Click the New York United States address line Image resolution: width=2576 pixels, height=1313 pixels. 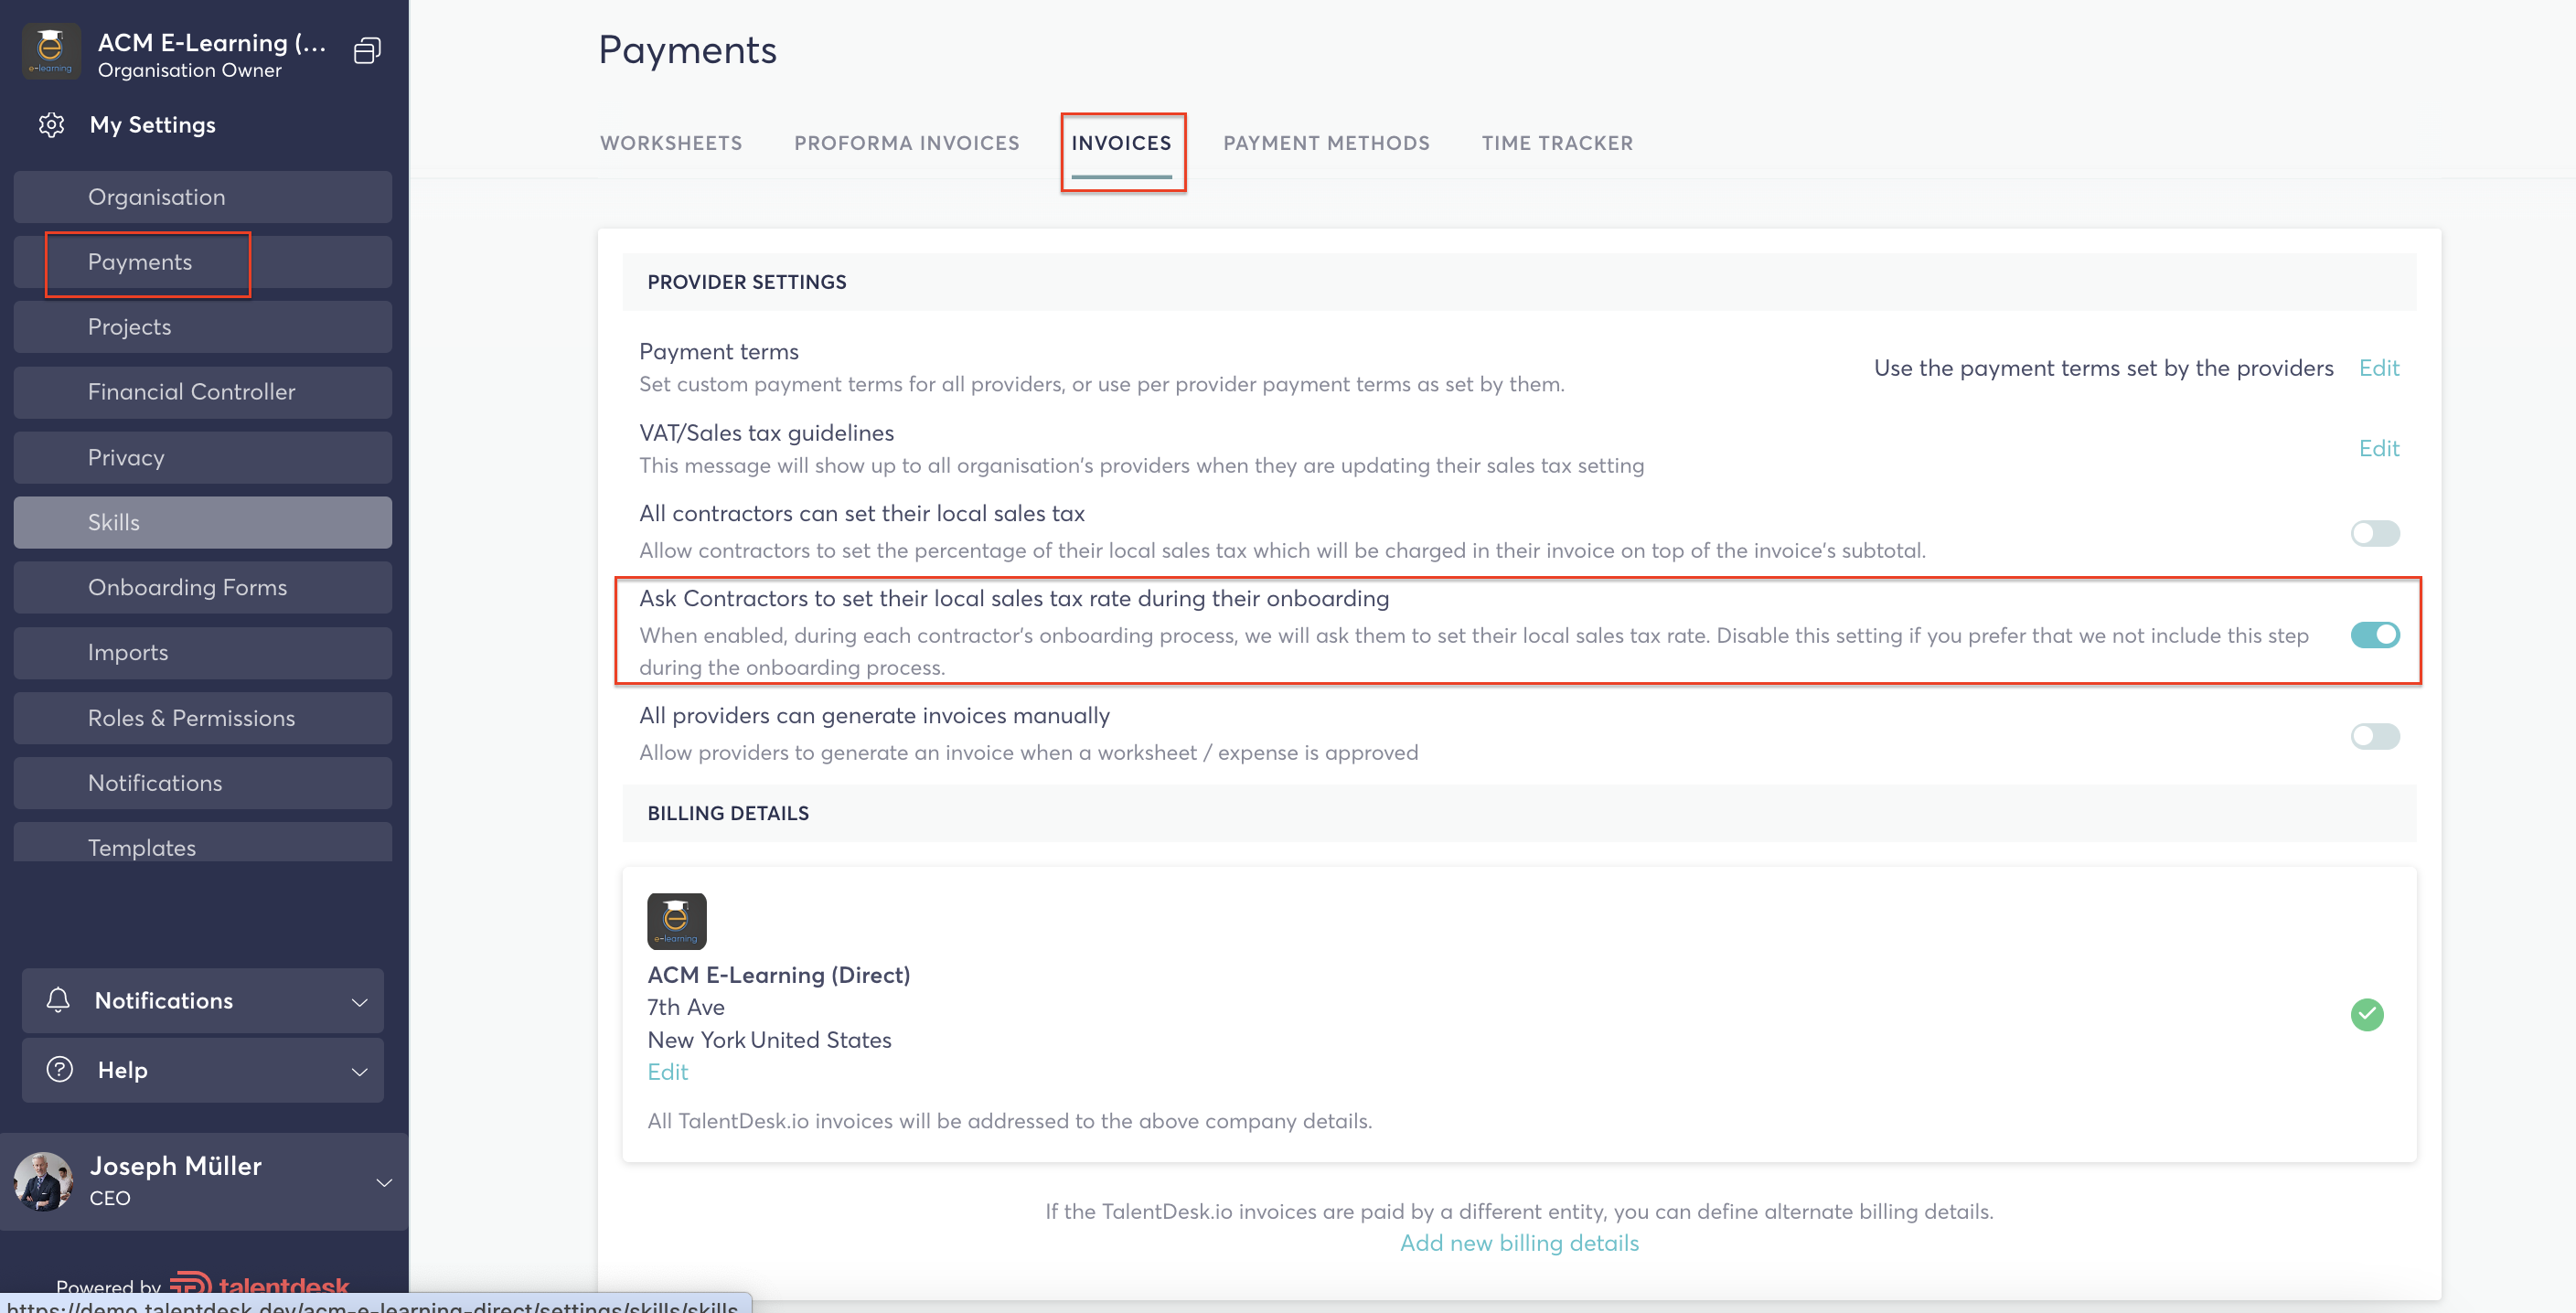[x=769, y=1040]
